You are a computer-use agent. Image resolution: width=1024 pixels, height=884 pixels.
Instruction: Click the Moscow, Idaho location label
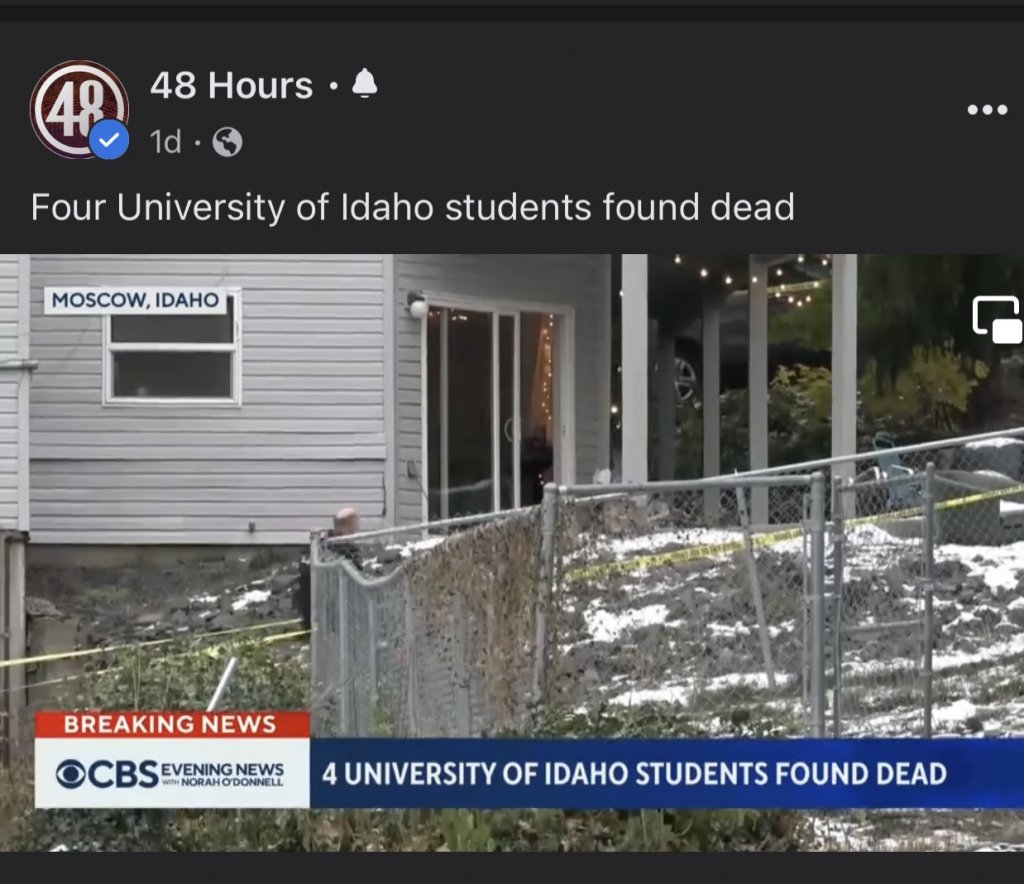pos(135,300)
